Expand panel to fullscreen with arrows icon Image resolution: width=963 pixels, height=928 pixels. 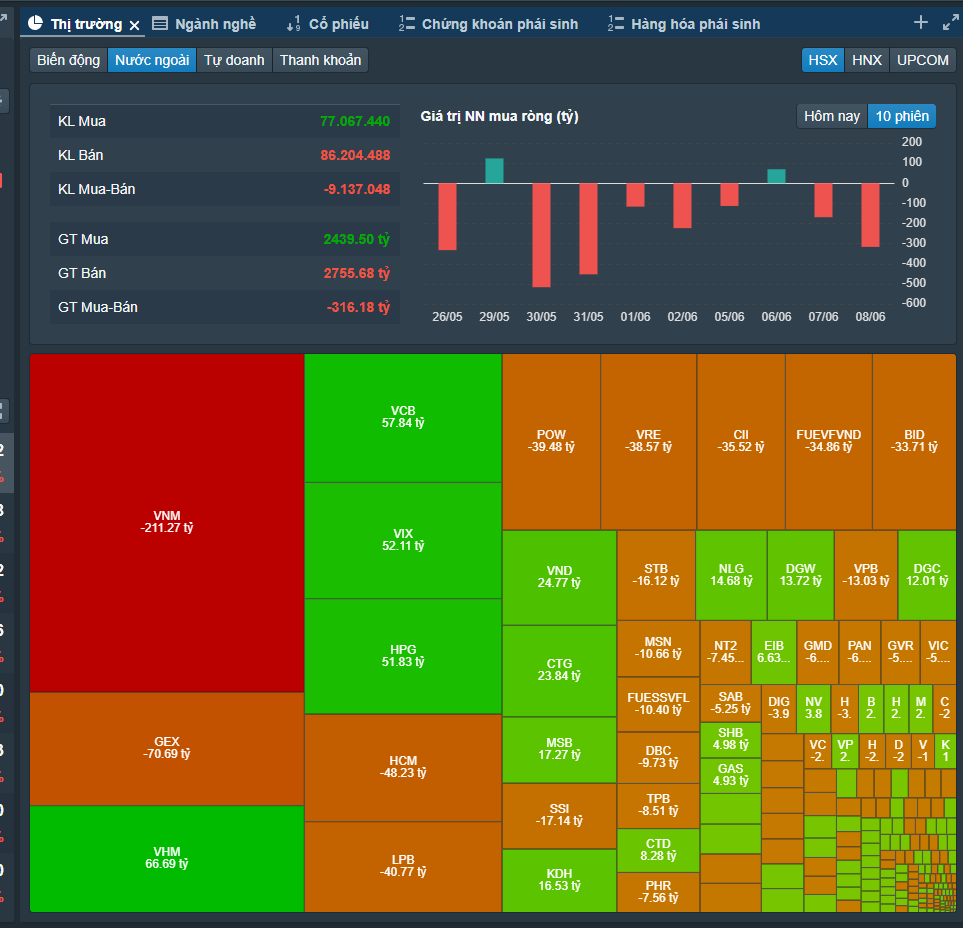click(x=950, y=23)
